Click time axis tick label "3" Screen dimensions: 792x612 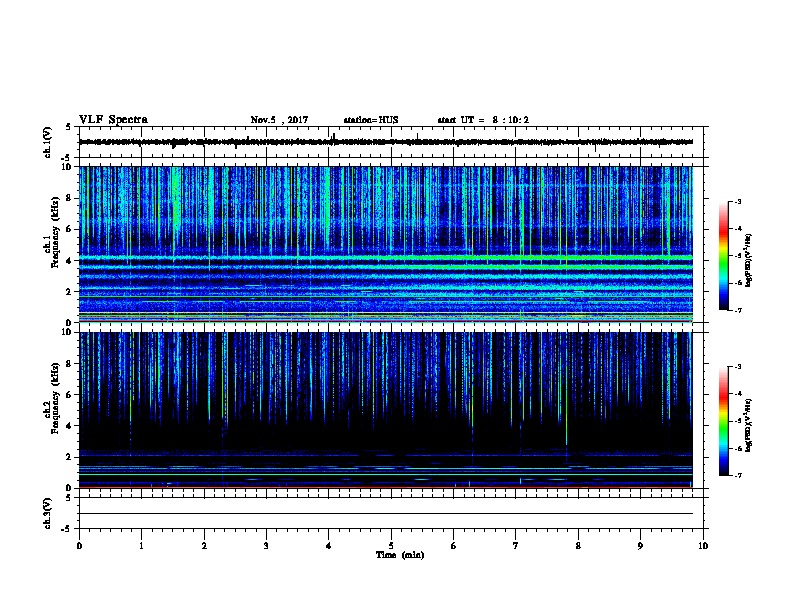266,546
